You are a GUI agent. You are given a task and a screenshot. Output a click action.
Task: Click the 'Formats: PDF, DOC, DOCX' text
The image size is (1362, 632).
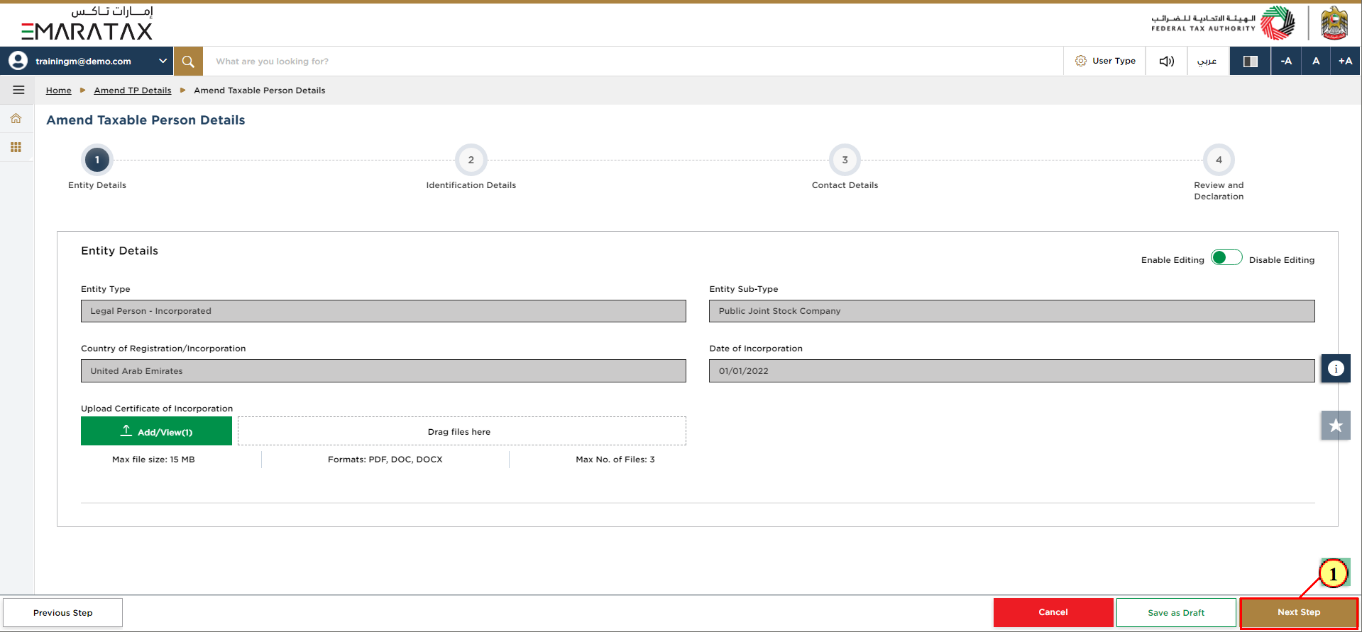(385, 459)
